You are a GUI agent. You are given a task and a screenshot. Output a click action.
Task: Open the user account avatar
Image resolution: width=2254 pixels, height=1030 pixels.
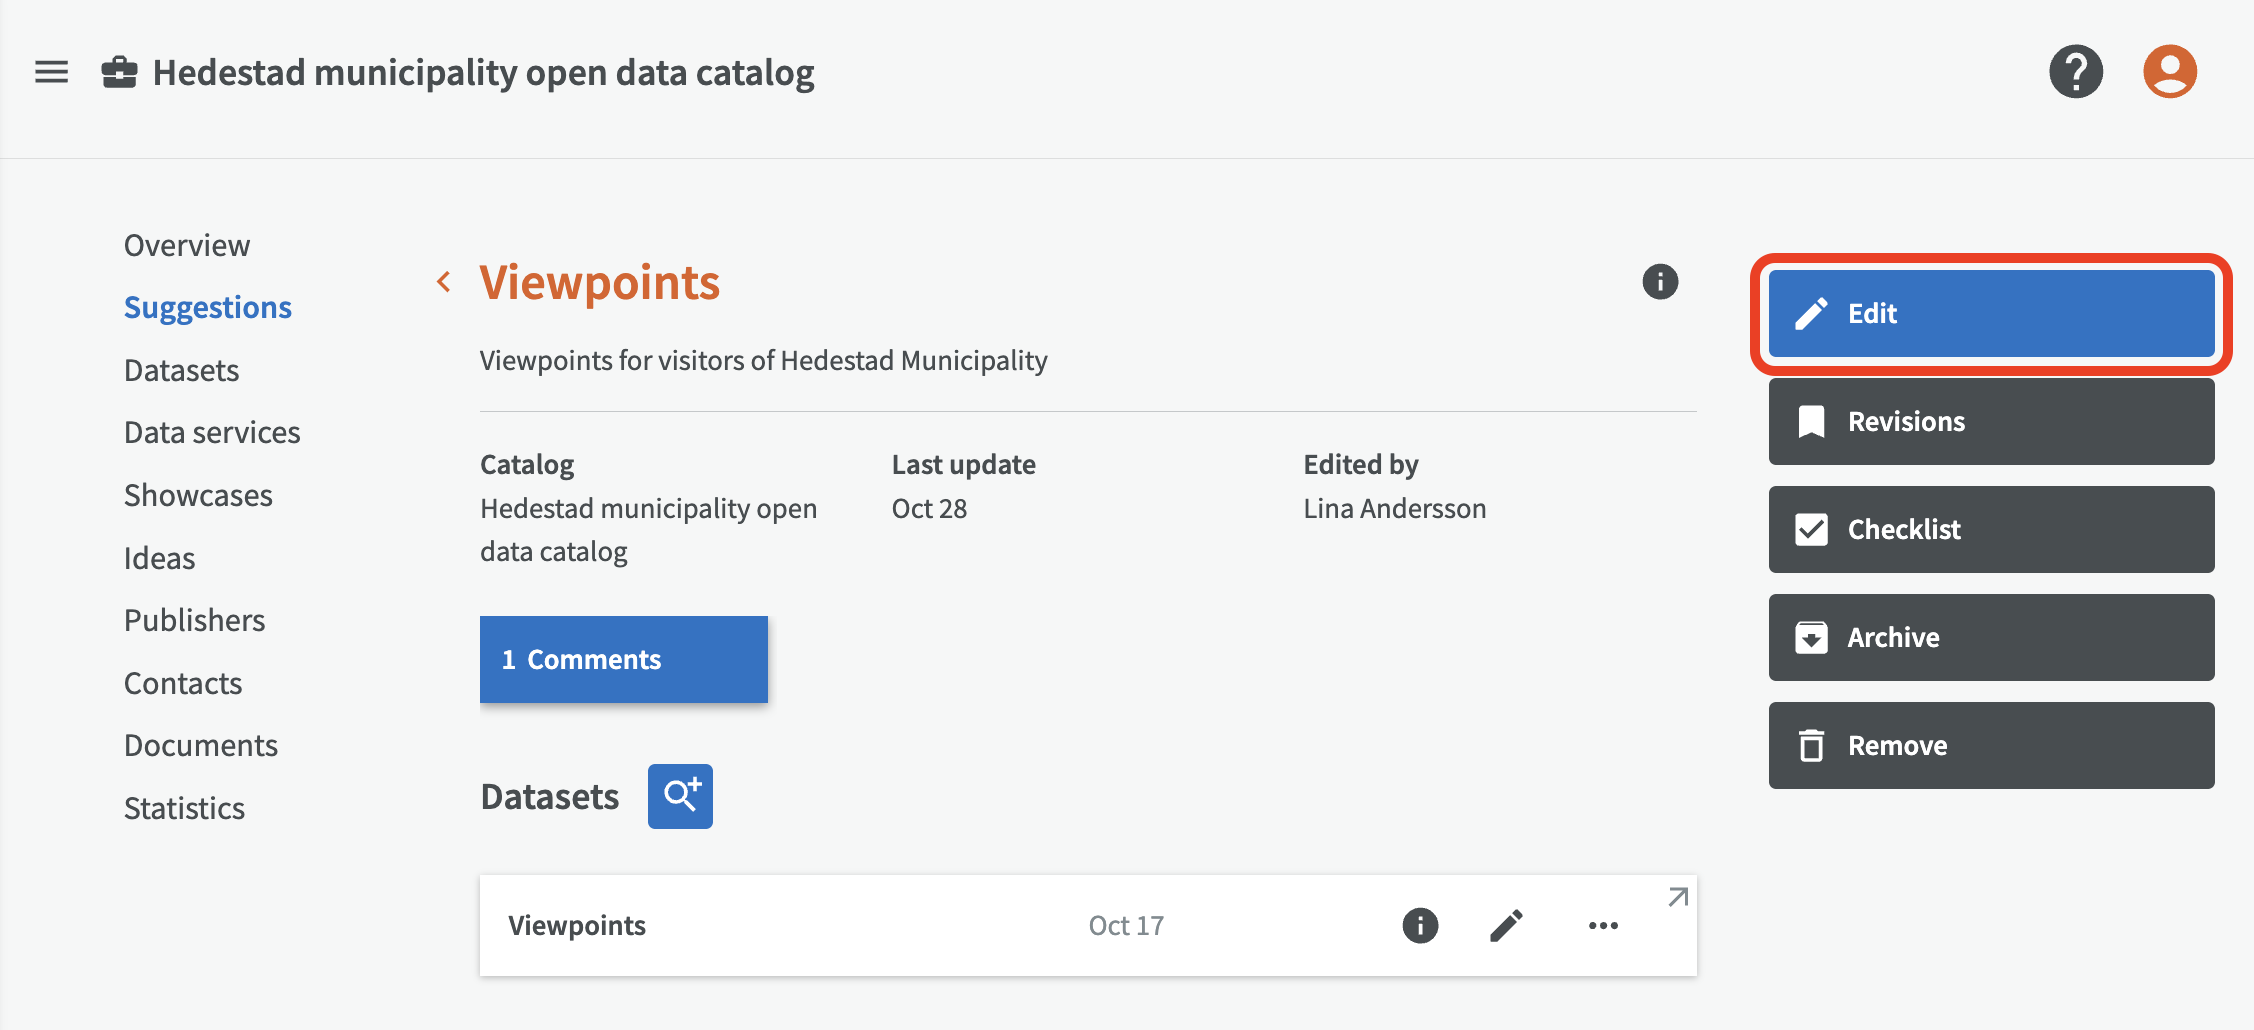(2169, 72)
